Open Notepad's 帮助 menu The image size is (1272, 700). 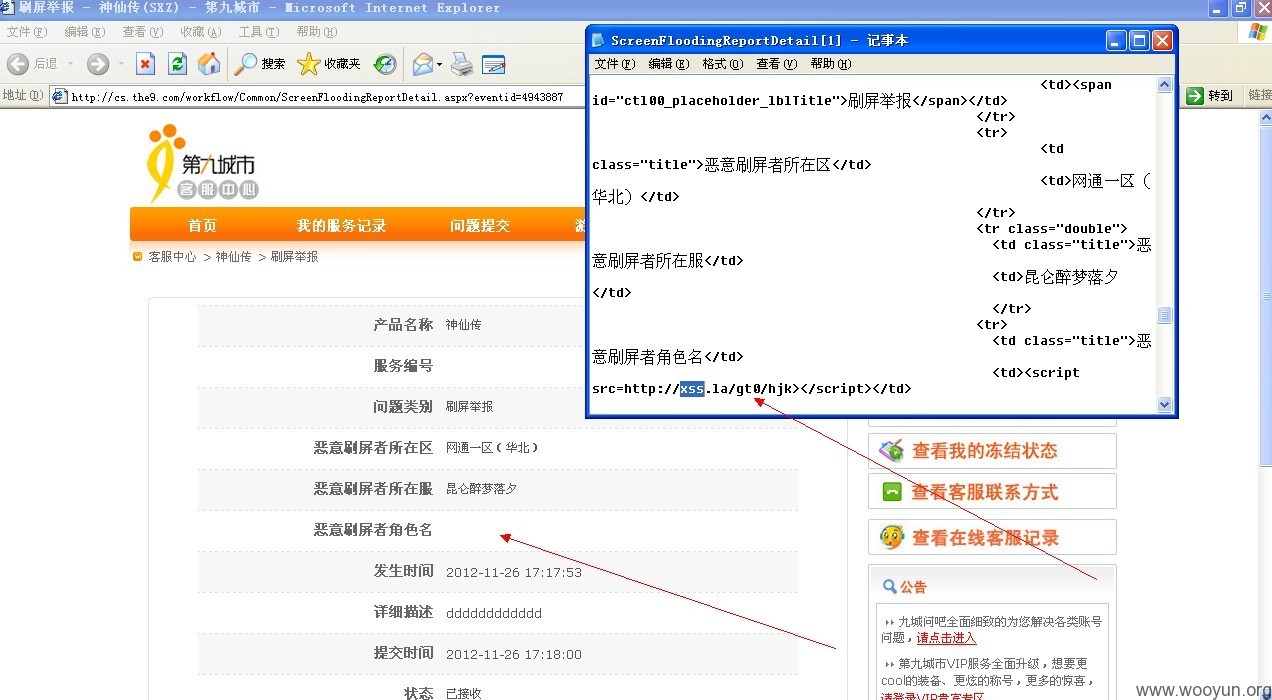(x=831, y=64)
